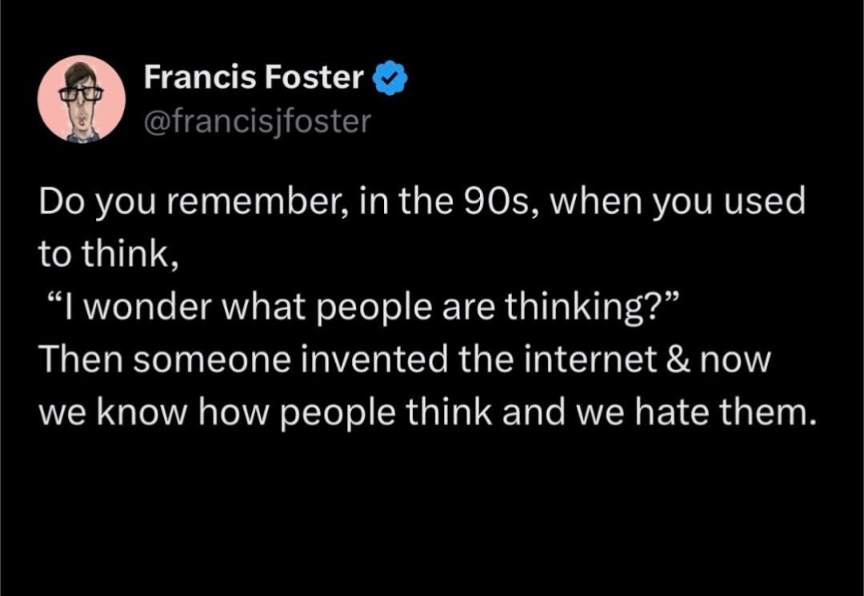This screenshot has width=864, height=596.
Task: Open Francis Foster's cartoon profile avatar
Action: (82, 98)
